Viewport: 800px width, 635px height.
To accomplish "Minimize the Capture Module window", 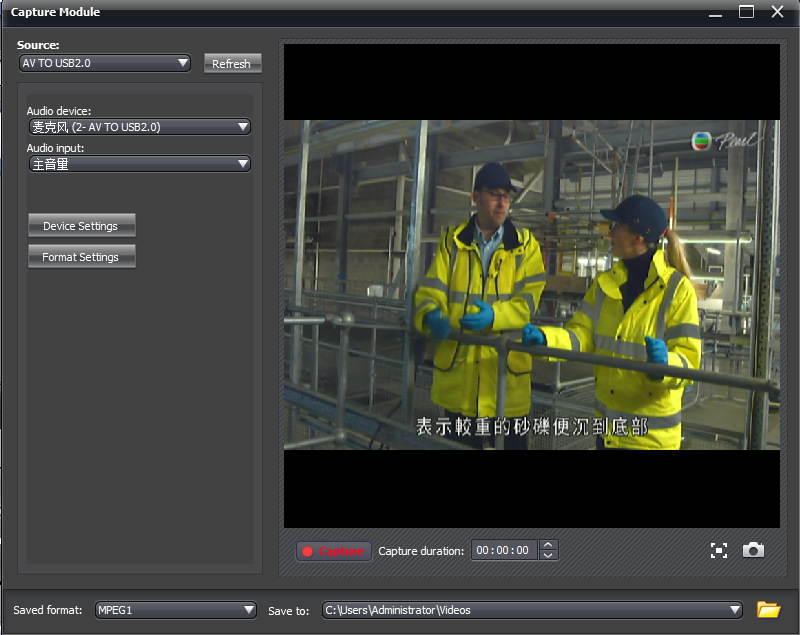I will coord(714,12).
